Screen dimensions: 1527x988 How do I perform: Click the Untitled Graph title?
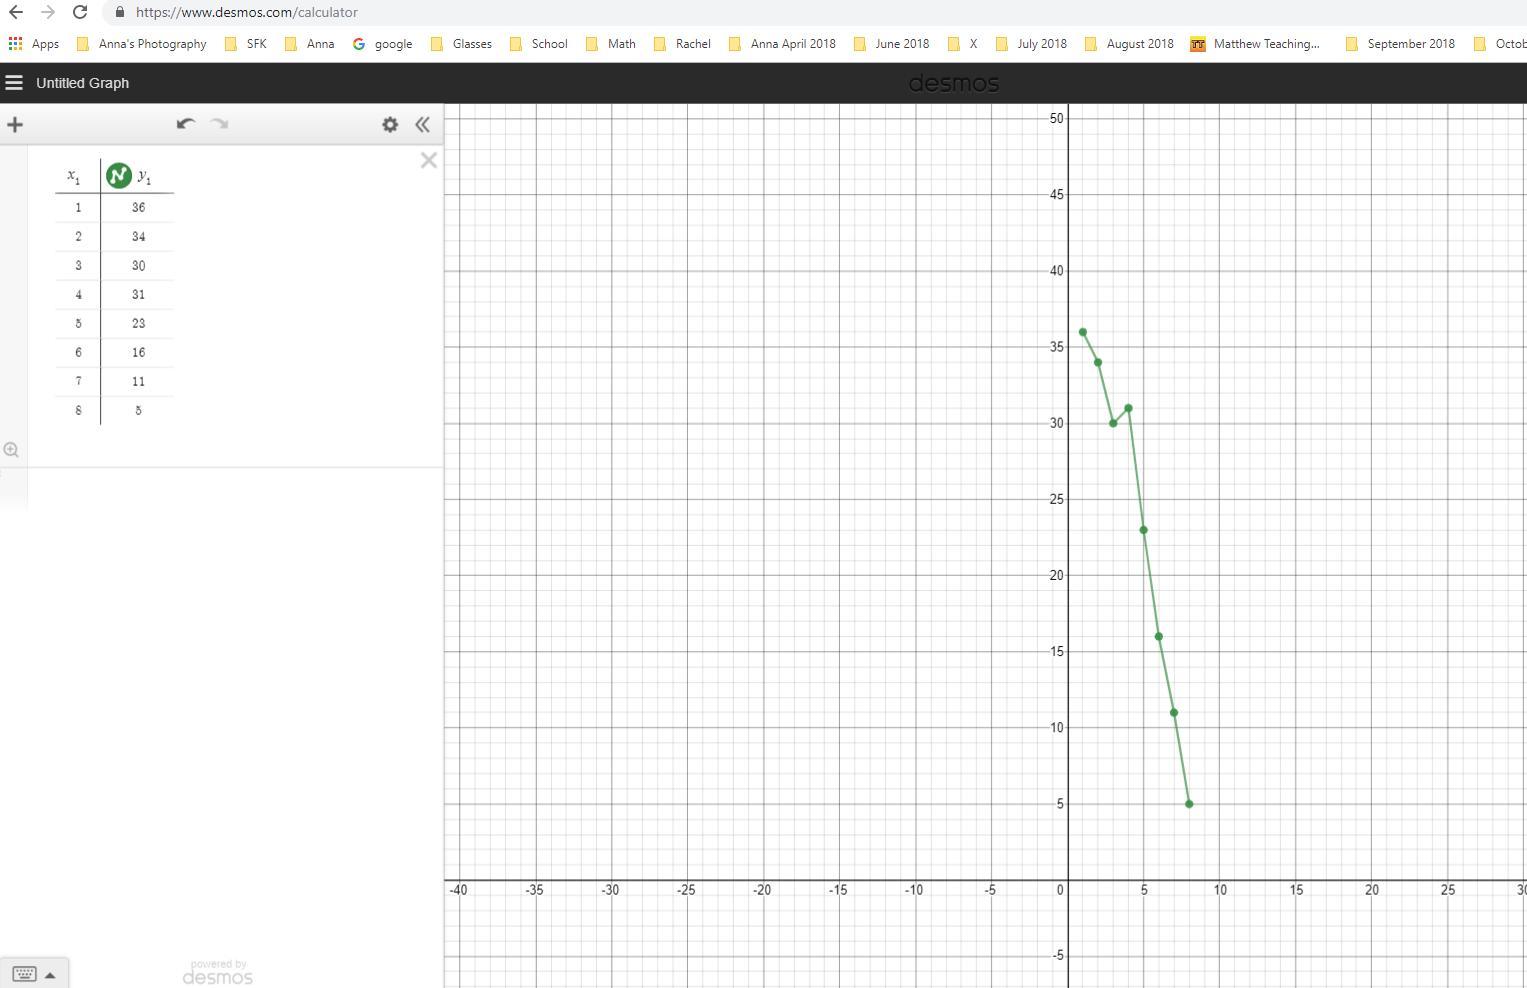tap(82, 83)
